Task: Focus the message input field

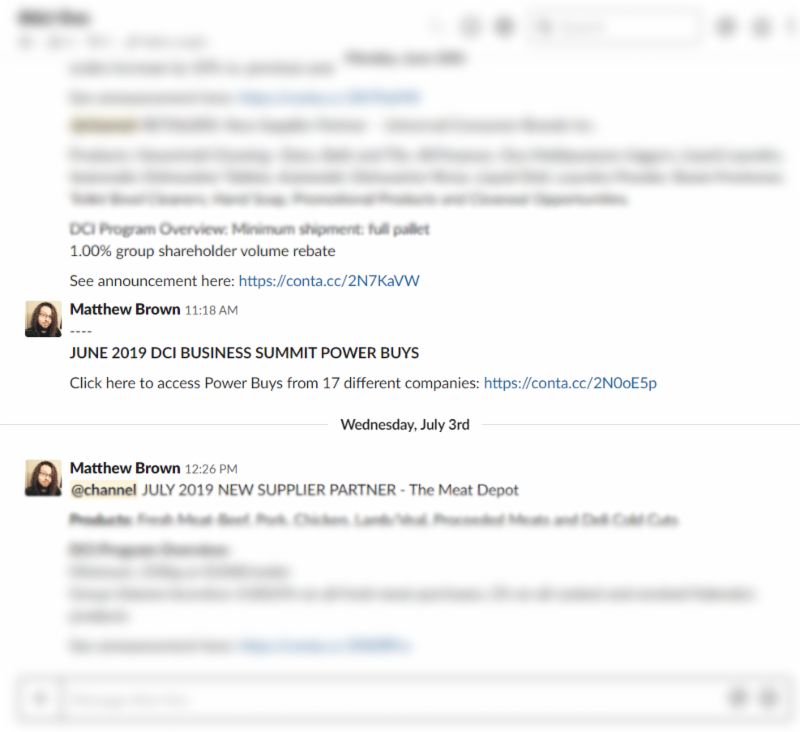Action: tap(390, 698)
